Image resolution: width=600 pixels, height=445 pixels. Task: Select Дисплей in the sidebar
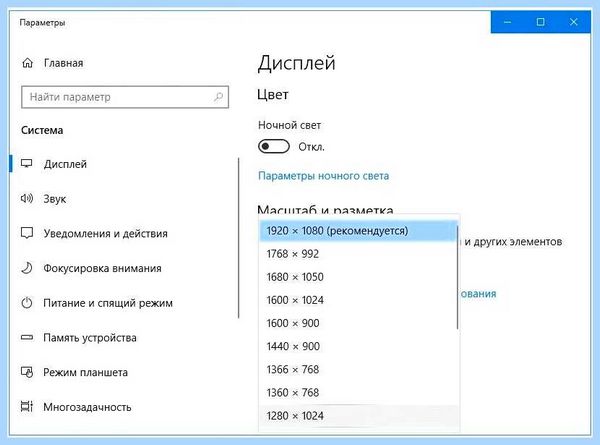65,164
